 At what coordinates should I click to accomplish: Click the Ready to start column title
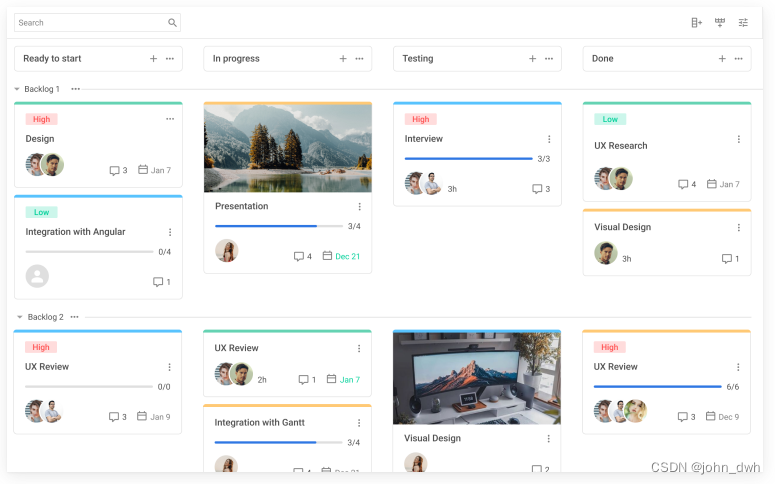tap(52, 59)
